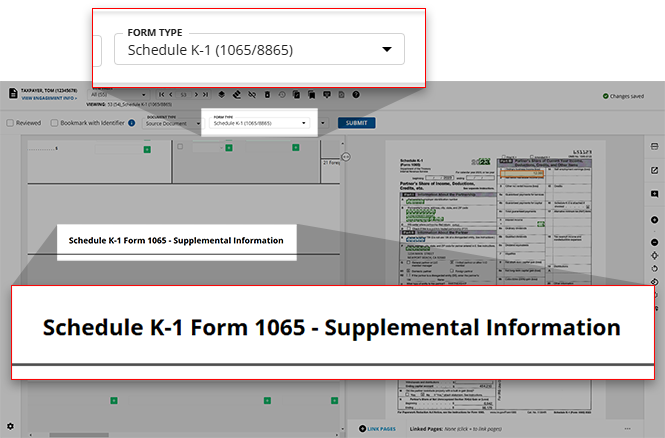Click the Link Pages button

click(x=377, y=429)
